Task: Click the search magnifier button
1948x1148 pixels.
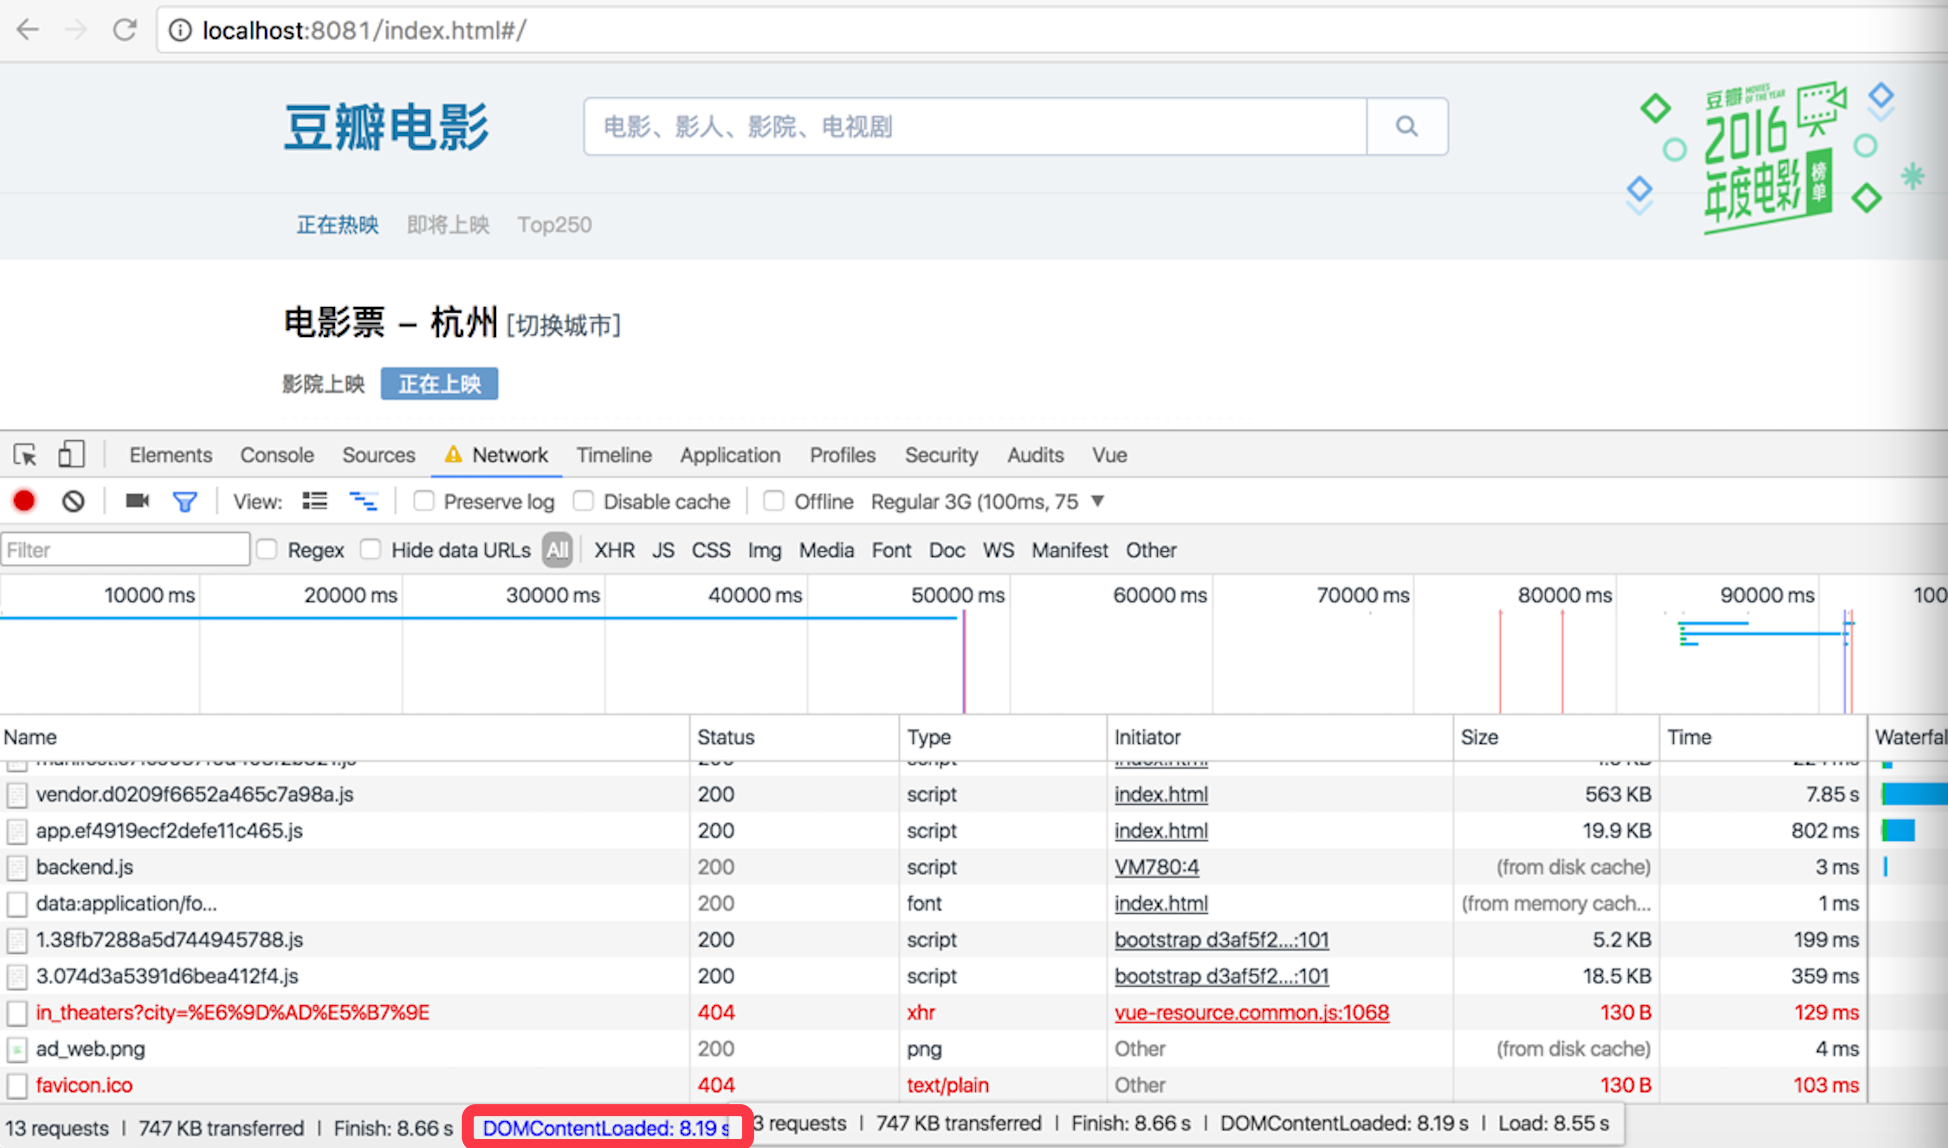Action: coord(1407,126)
